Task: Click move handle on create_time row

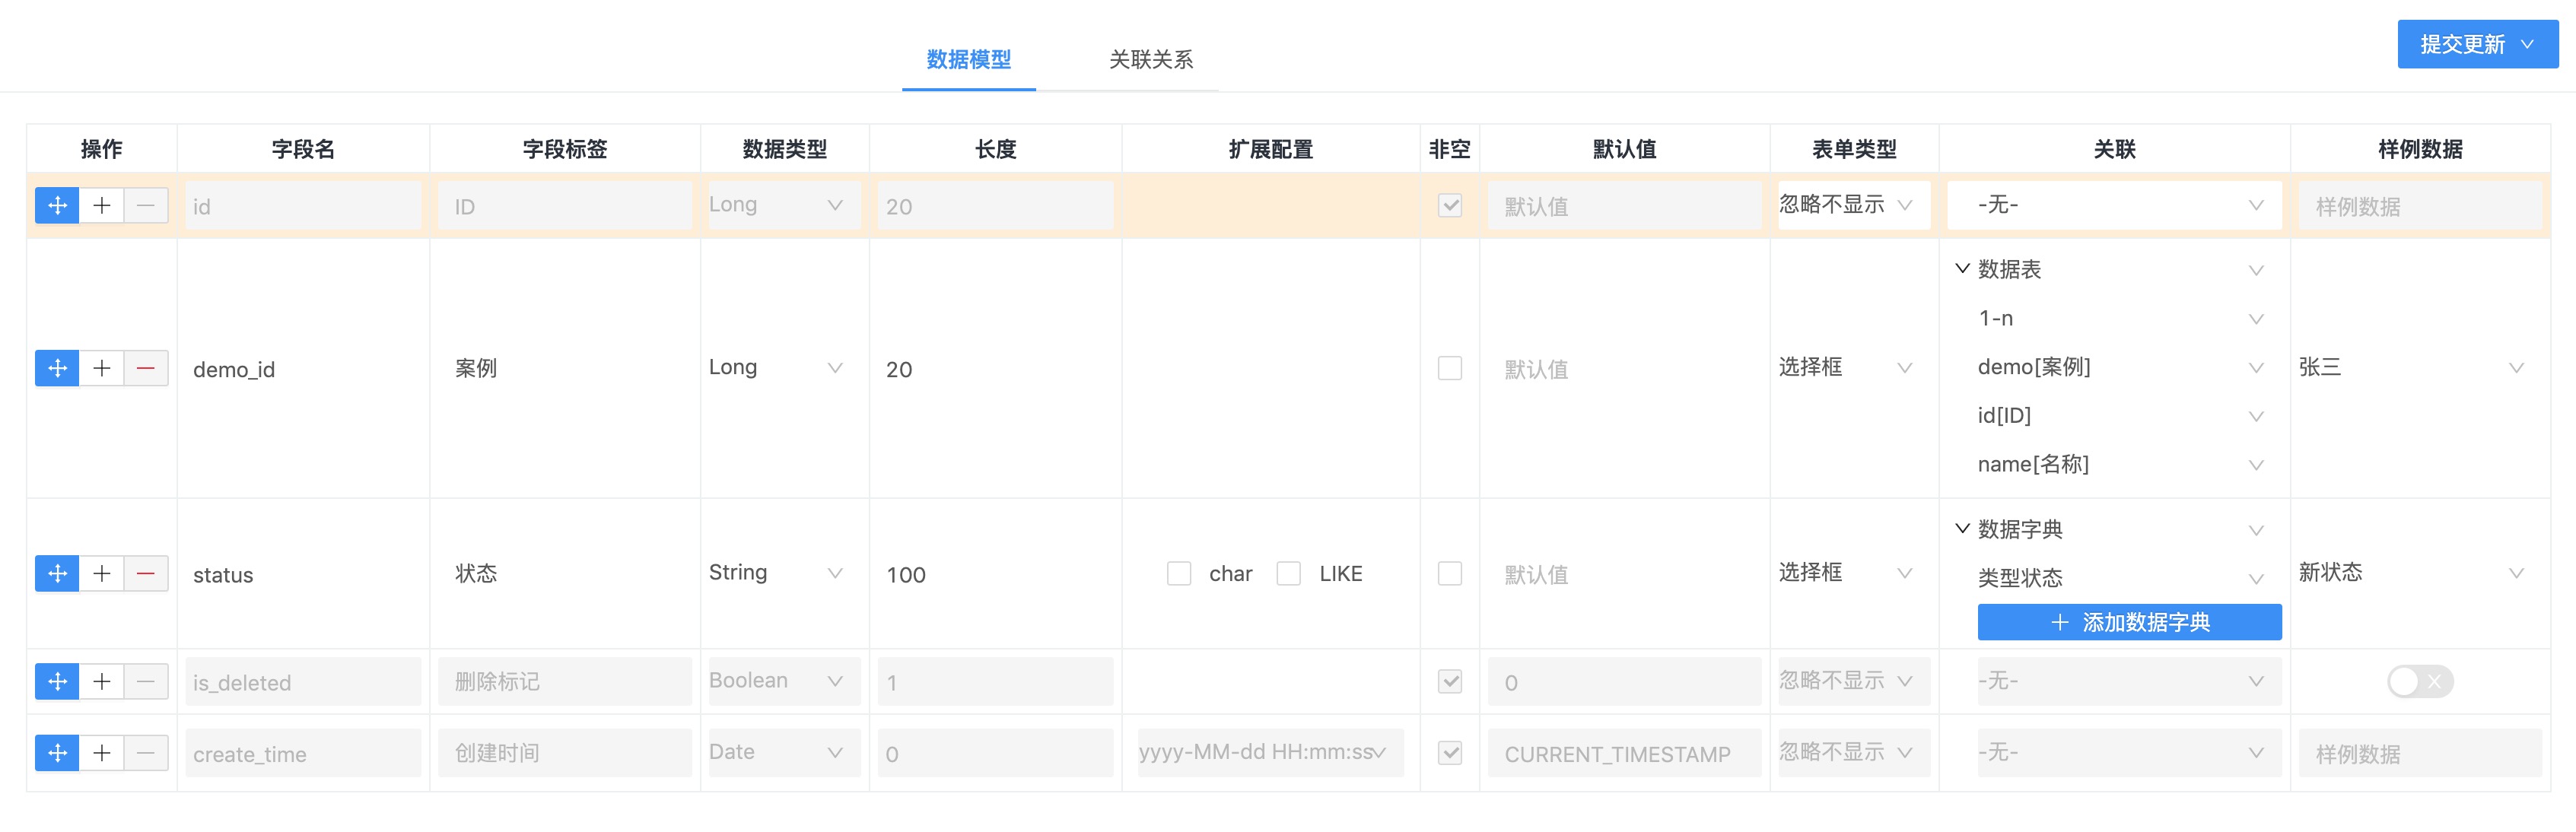Action: click(x=57, y=753)
